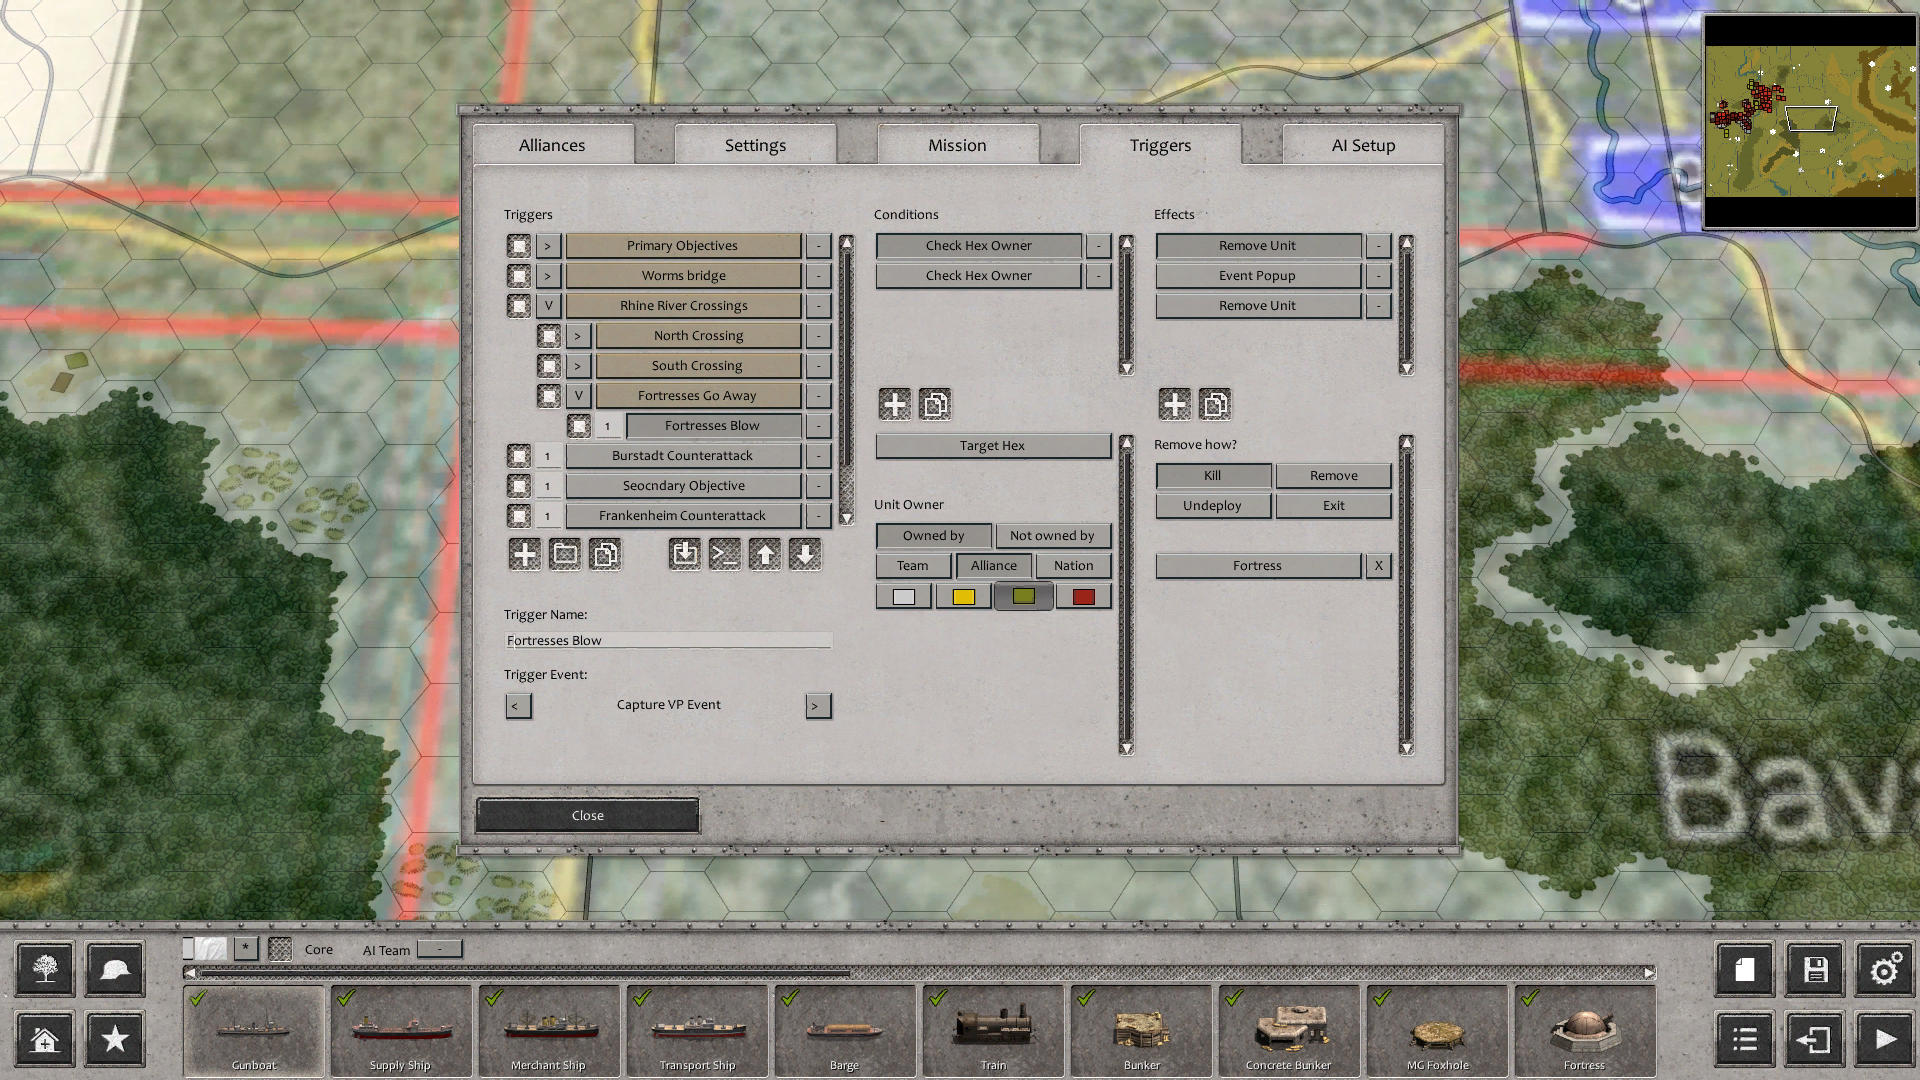Click the tree terrain icon bottom left
1920x1080 pixels.
tap(44, 968)
